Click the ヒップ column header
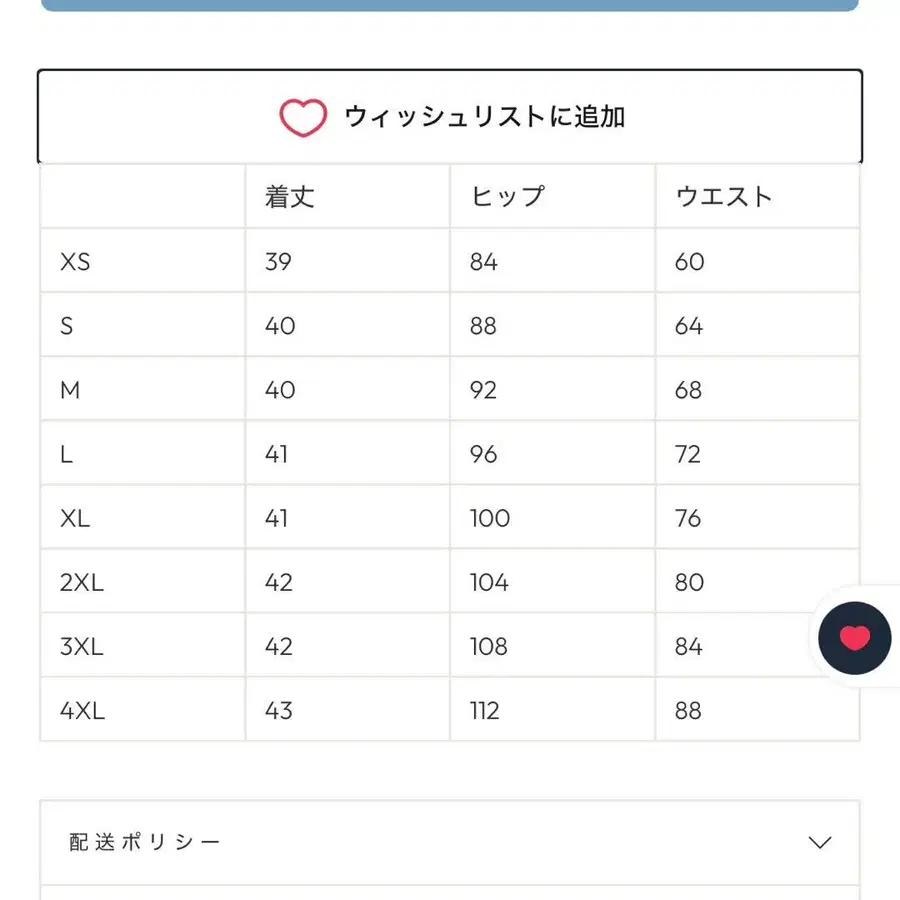Viewport: 900px width, 900px height. point(505,197)
